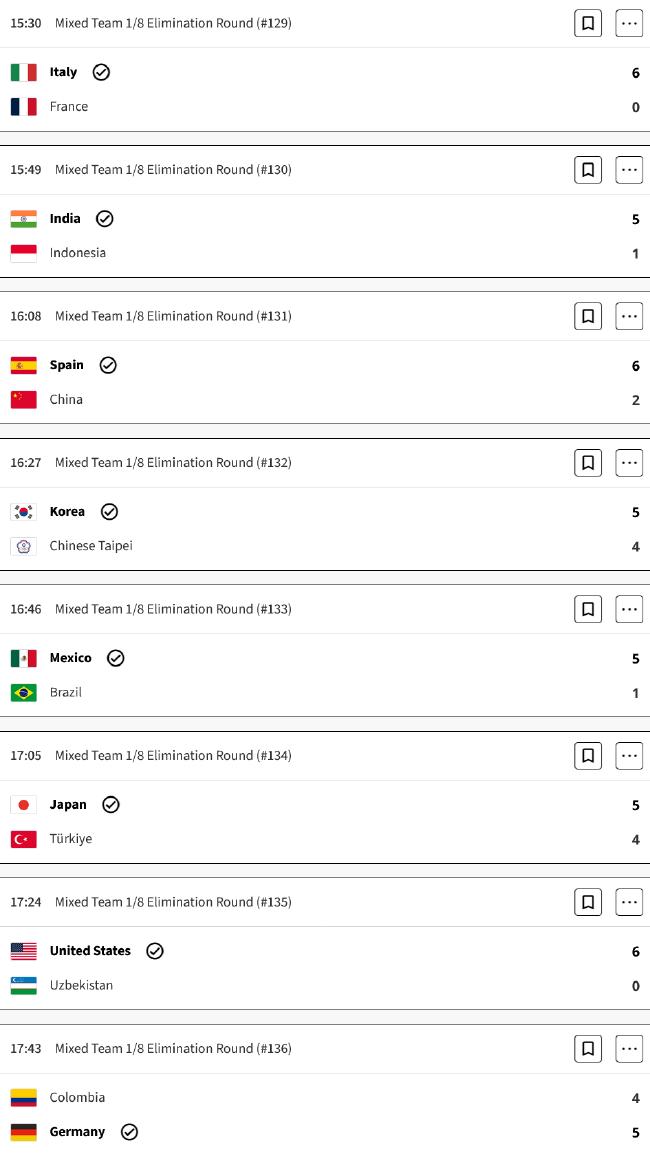Click the winner checkmark beside United States
The image size is (650, 1156).
[155, 951]
